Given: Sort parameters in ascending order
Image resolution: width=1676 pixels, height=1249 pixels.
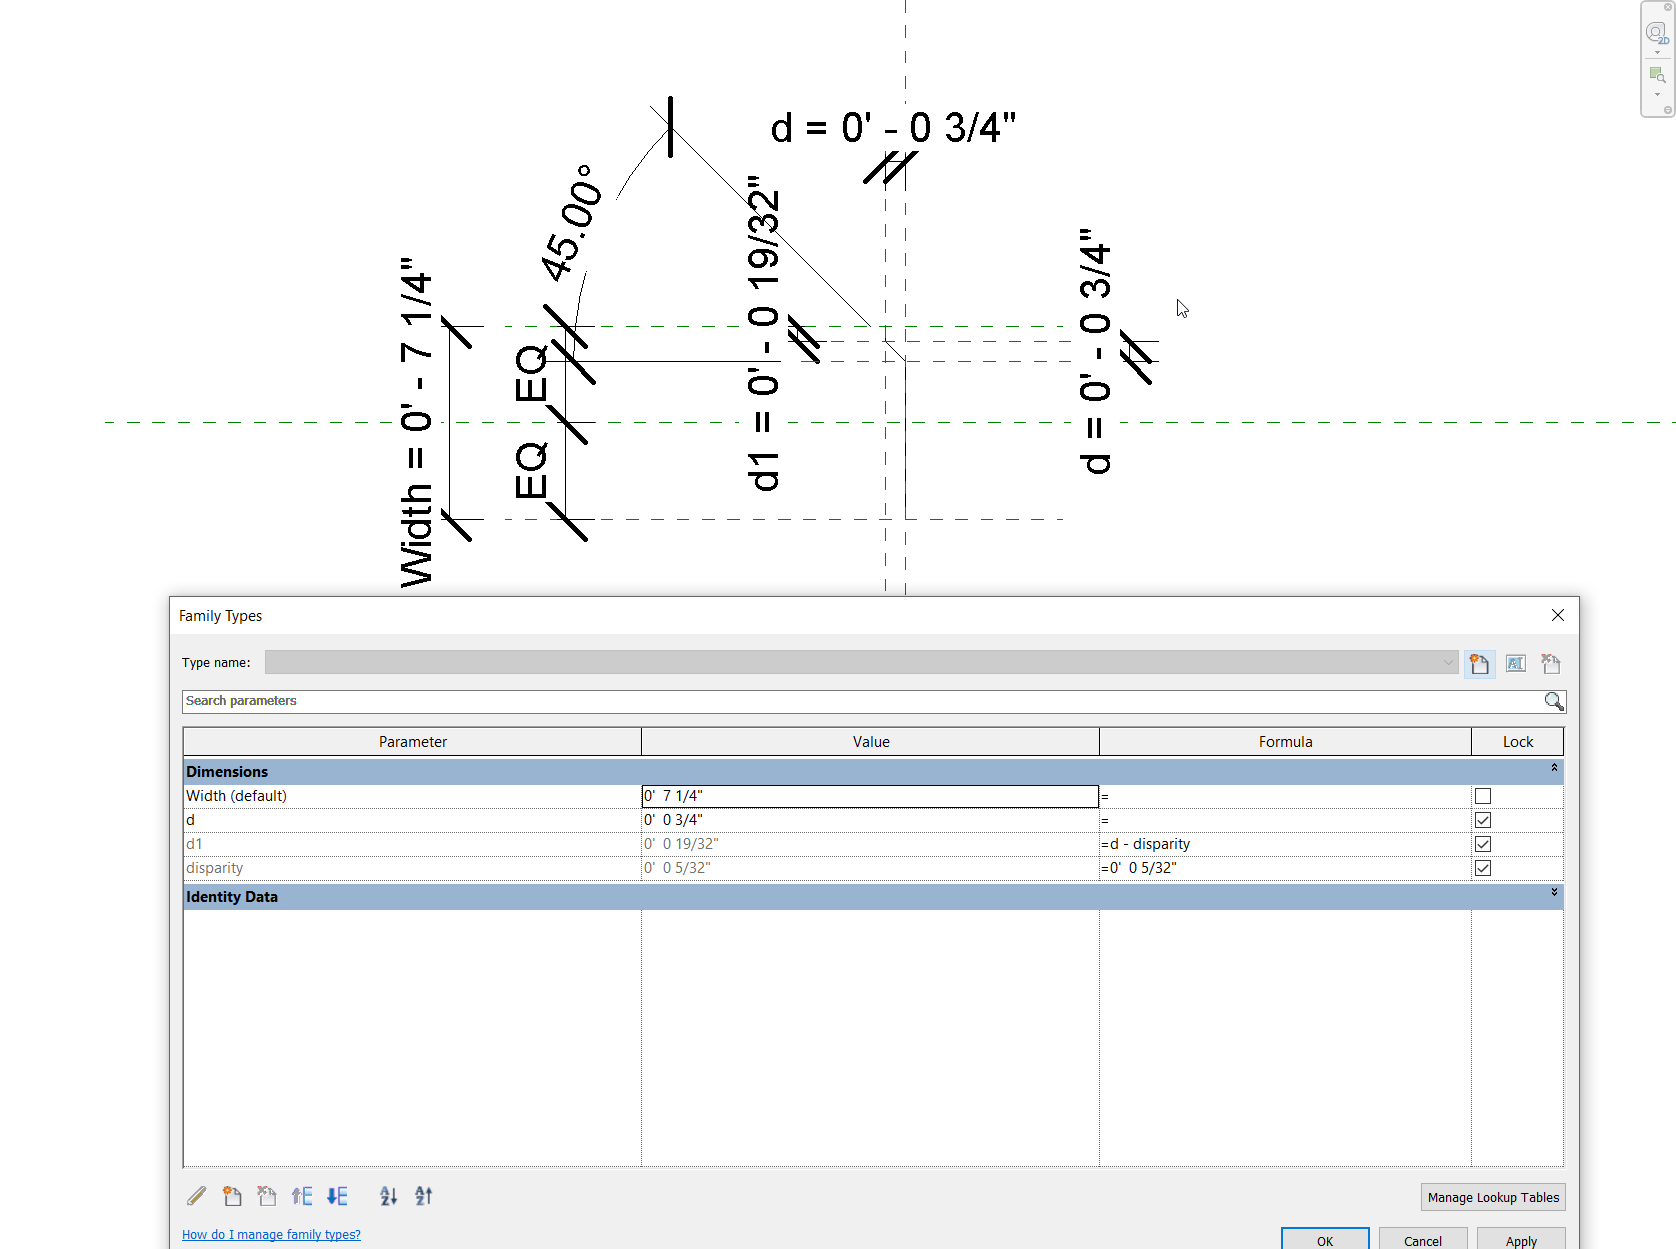Looking at the screenshot, I should tap(388, 1196).
